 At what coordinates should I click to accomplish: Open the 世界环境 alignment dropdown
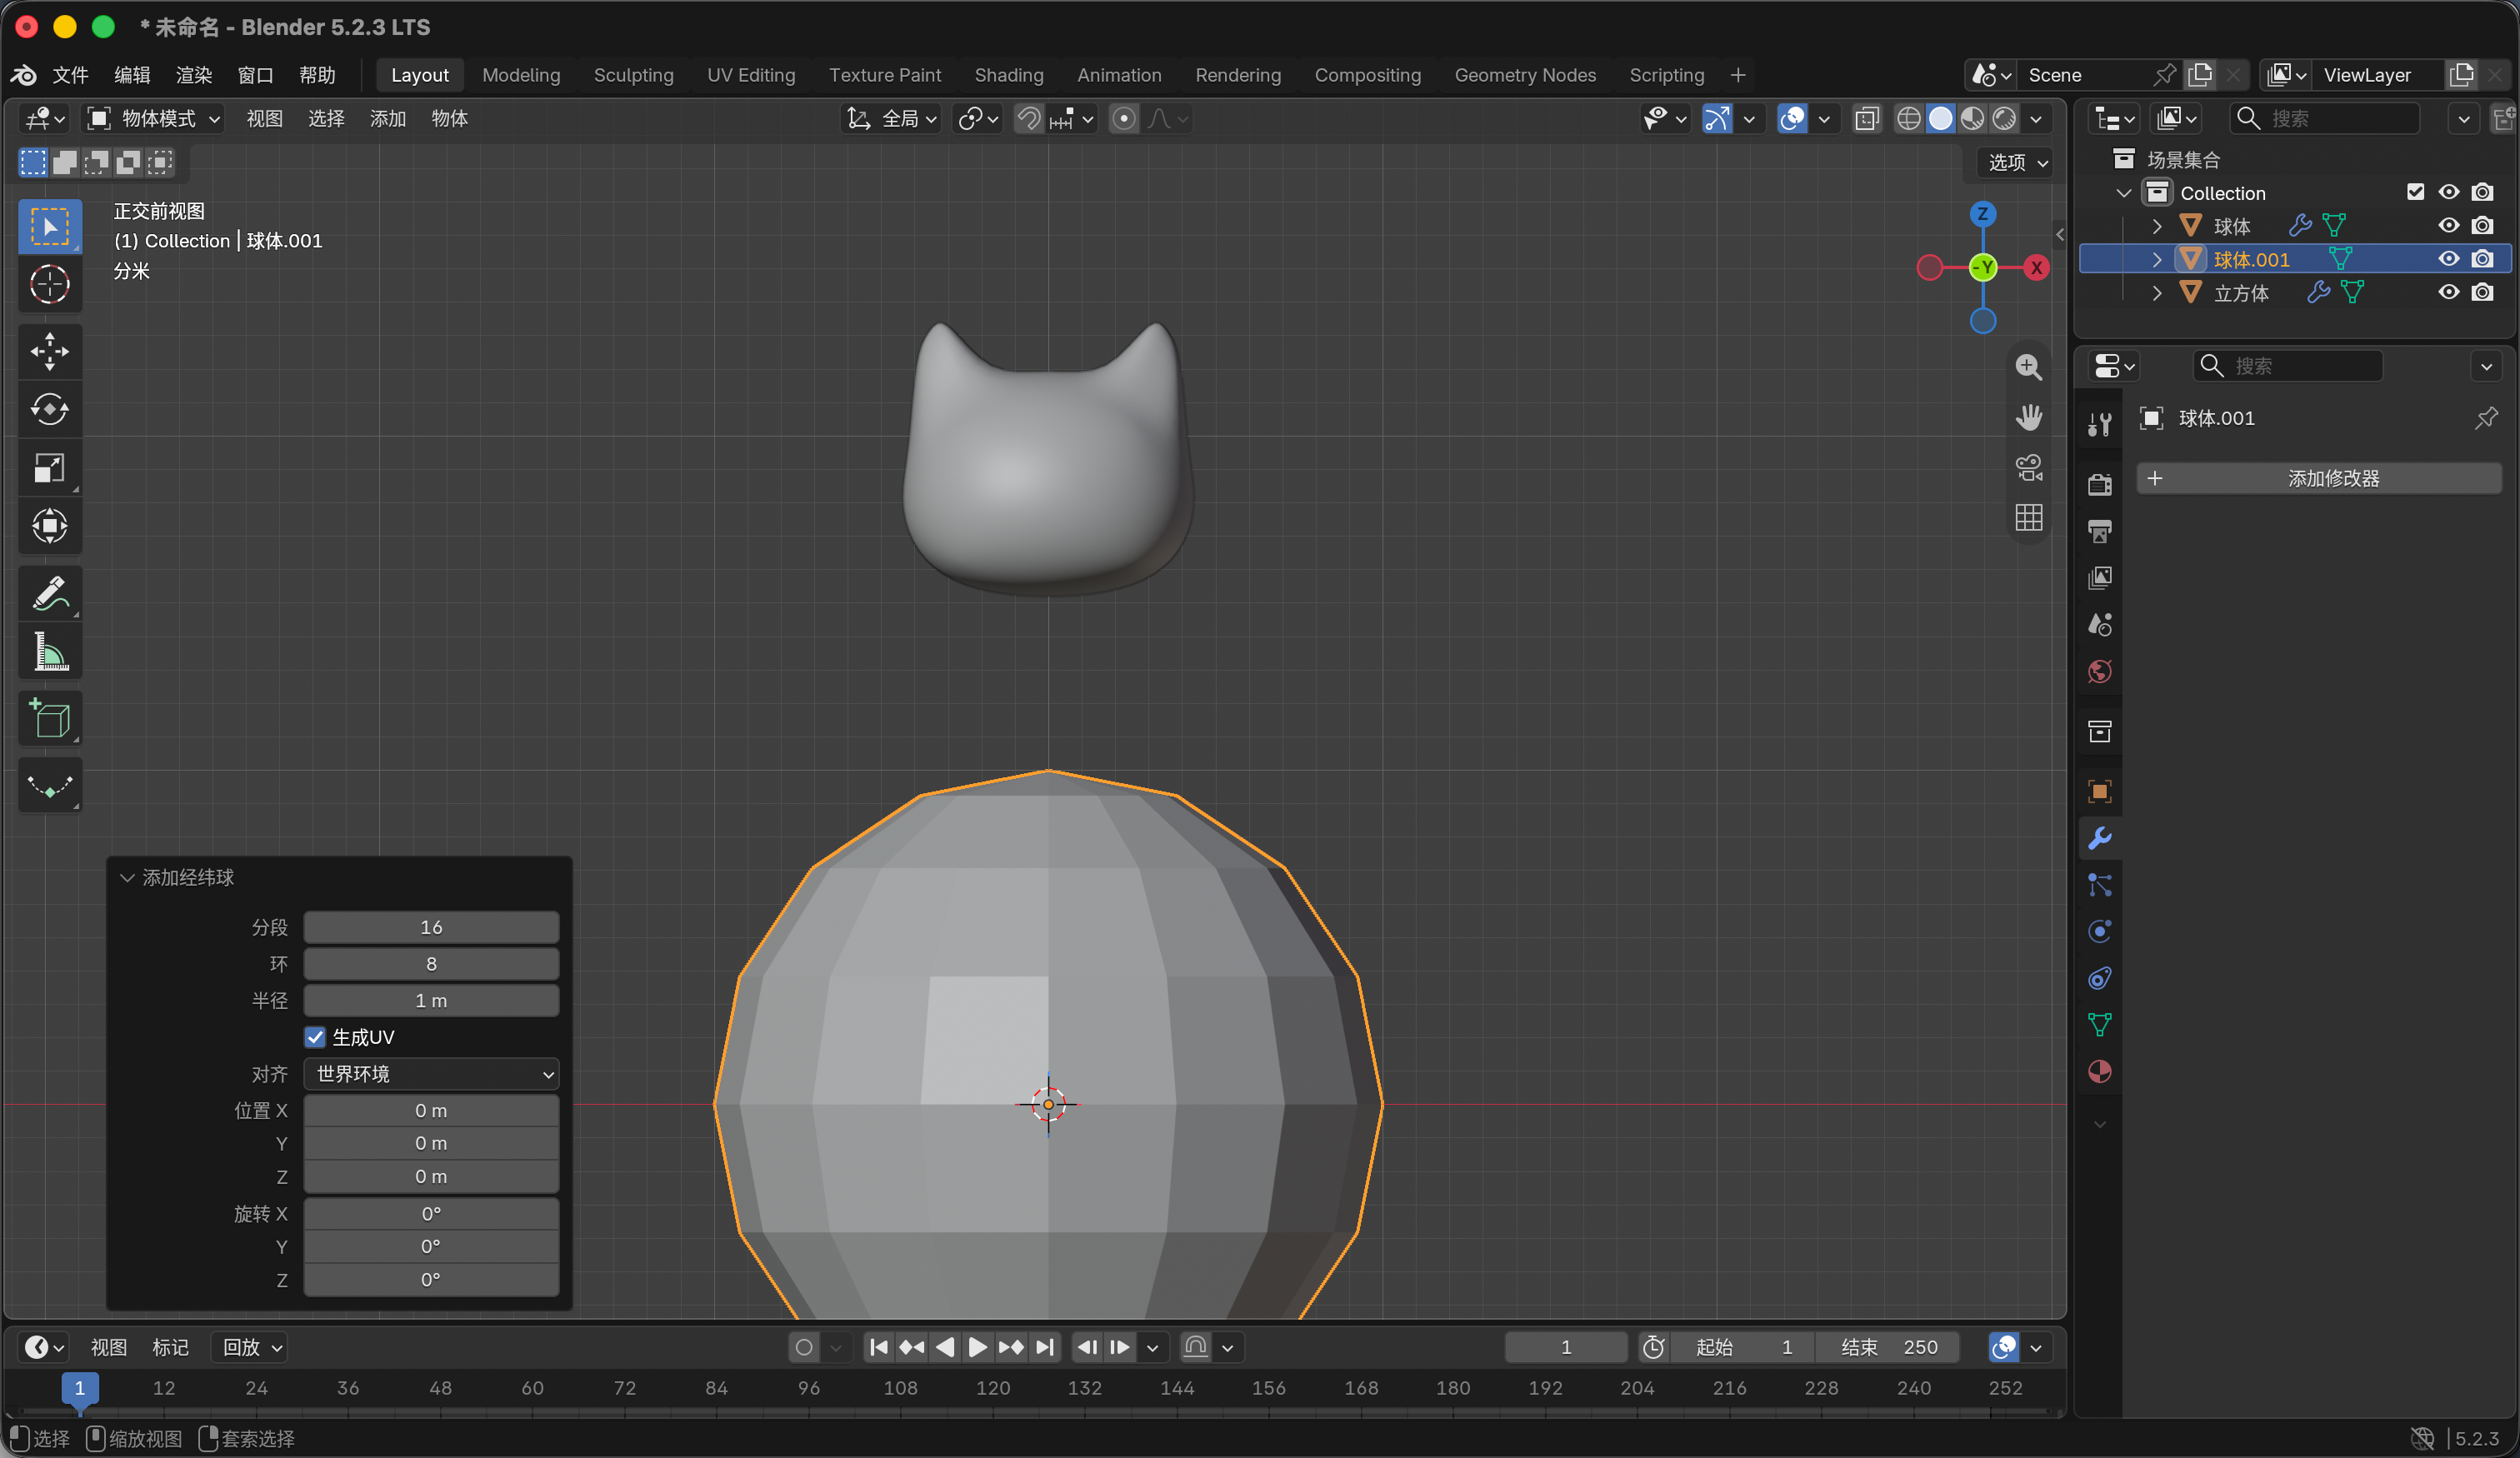pyautogui.click(x=431, y=1074)
